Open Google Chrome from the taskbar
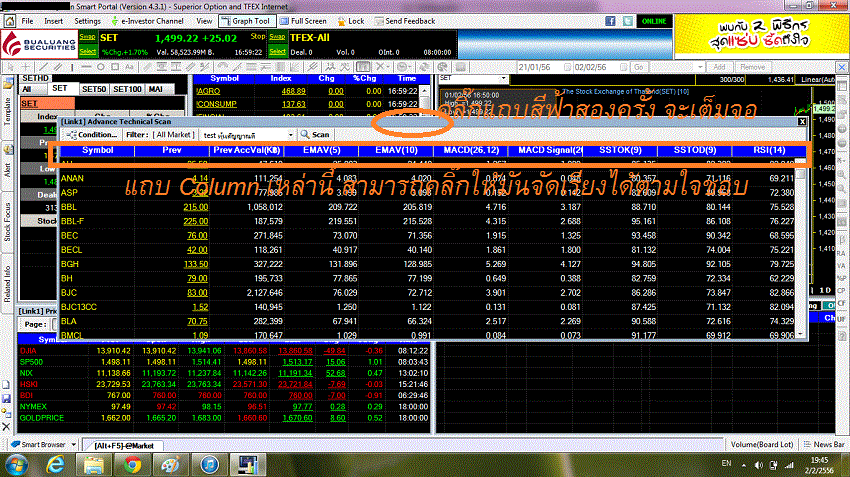Viewport: 850px width, 477px height. coord(132,465)
